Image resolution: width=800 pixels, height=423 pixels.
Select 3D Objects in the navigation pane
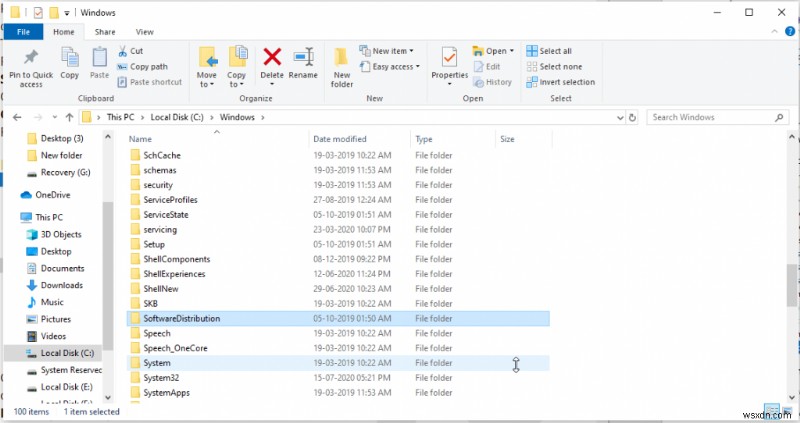click(61, 234)
